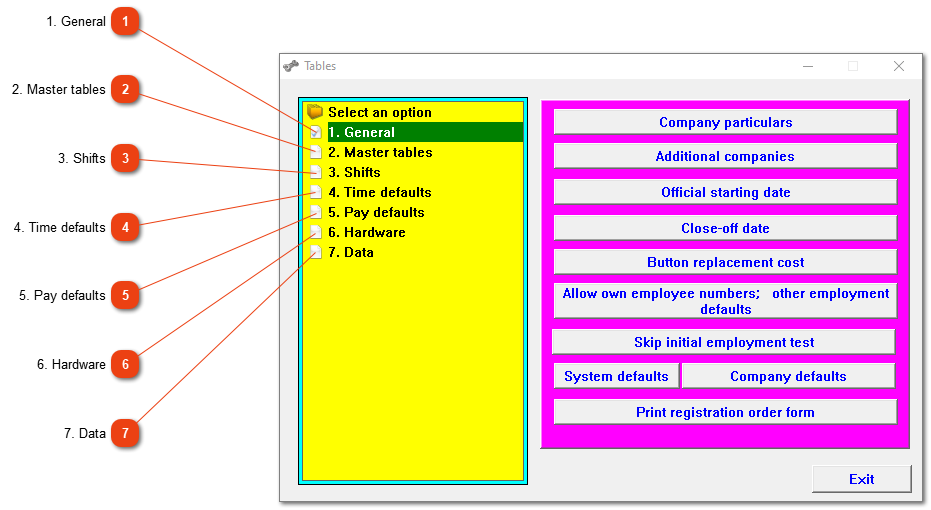931x510 pixels.
Task: Open the Time defaults option
Action: tap(380, 192)
